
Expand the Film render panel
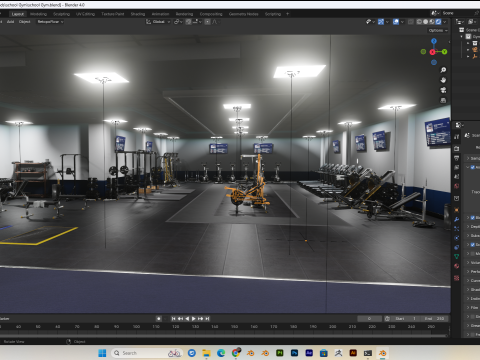[468, 308]
